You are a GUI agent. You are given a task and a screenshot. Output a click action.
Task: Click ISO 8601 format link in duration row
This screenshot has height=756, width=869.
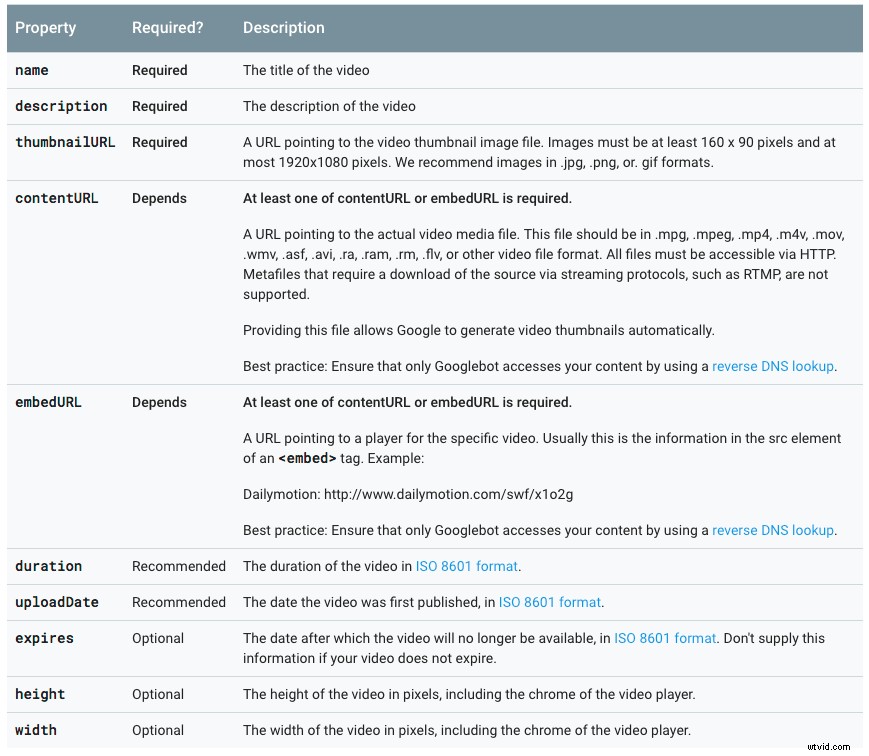click(466, 566)
